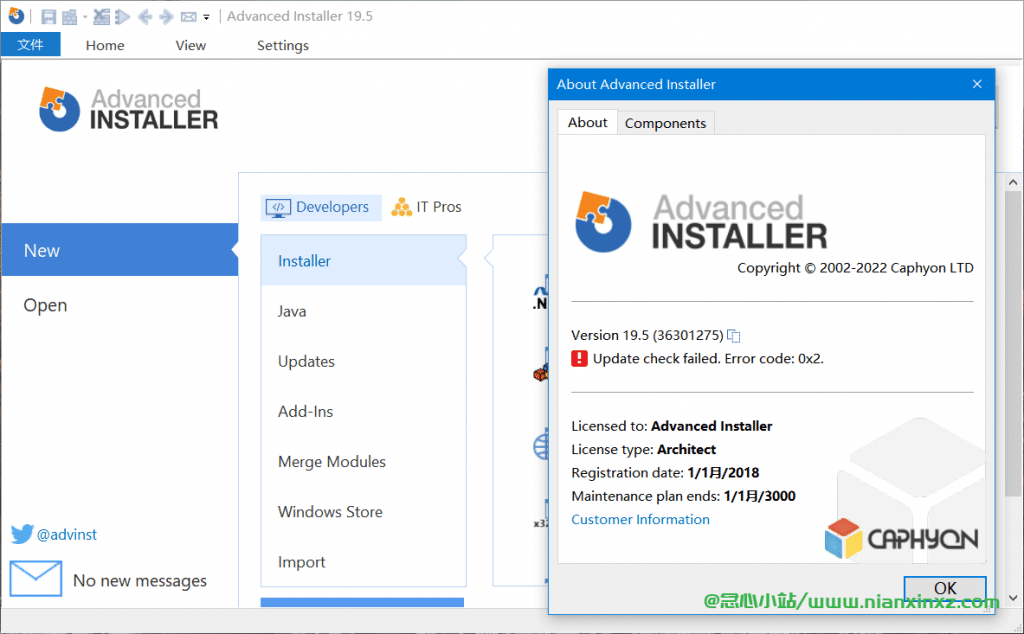Click the License type: Architect line
This screenshot has width=1024, height=634.
(643, 449)
